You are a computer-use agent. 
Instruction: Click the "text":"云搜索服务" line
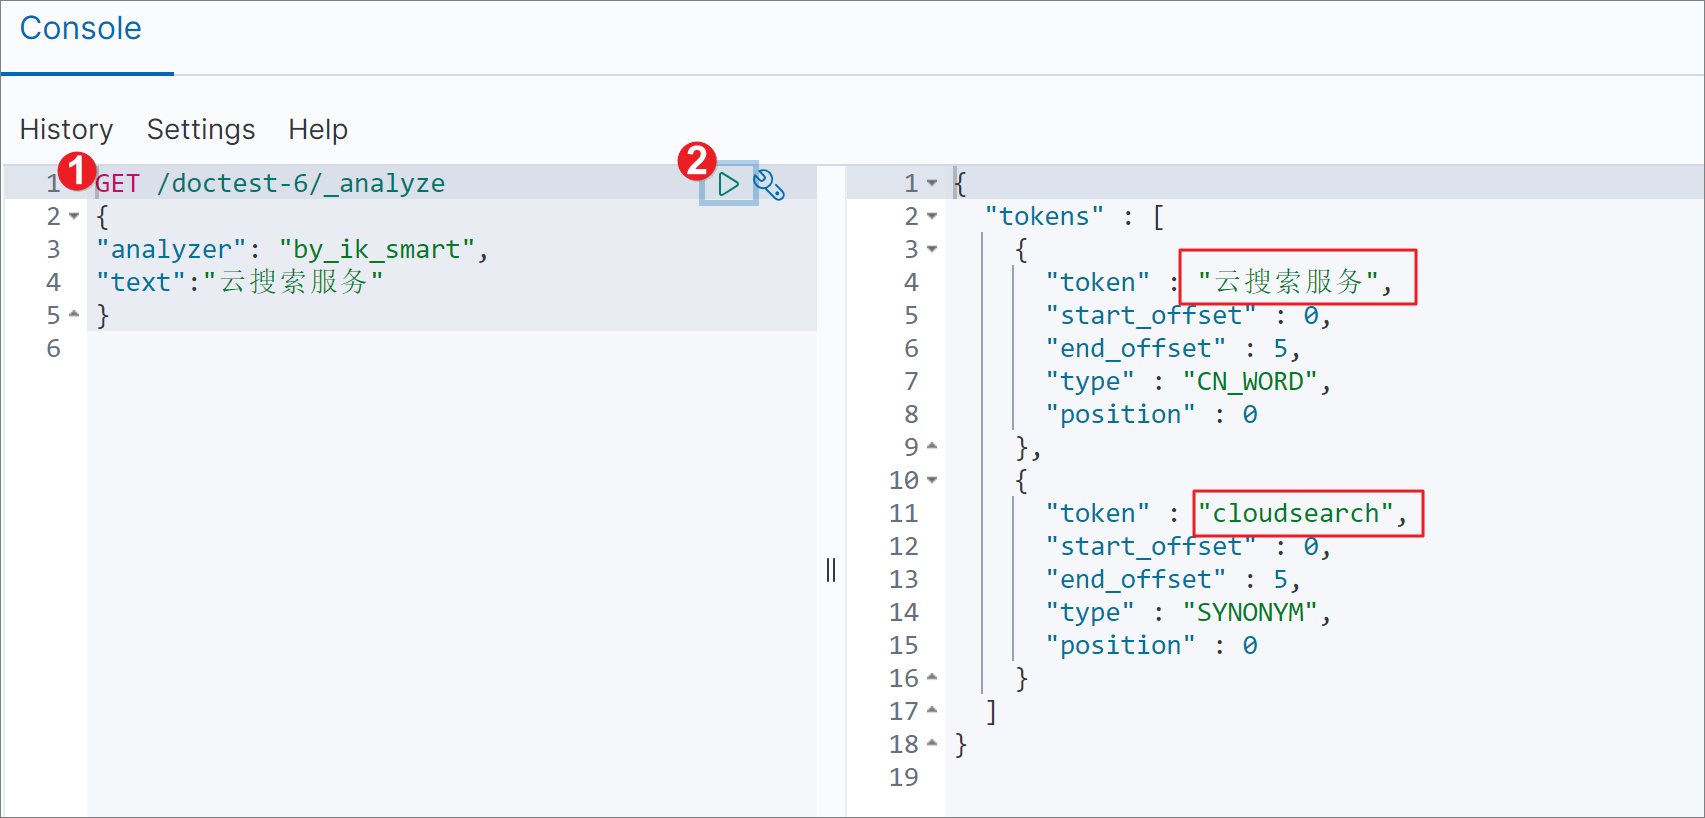pyautogui.click(x=240, y=282)
